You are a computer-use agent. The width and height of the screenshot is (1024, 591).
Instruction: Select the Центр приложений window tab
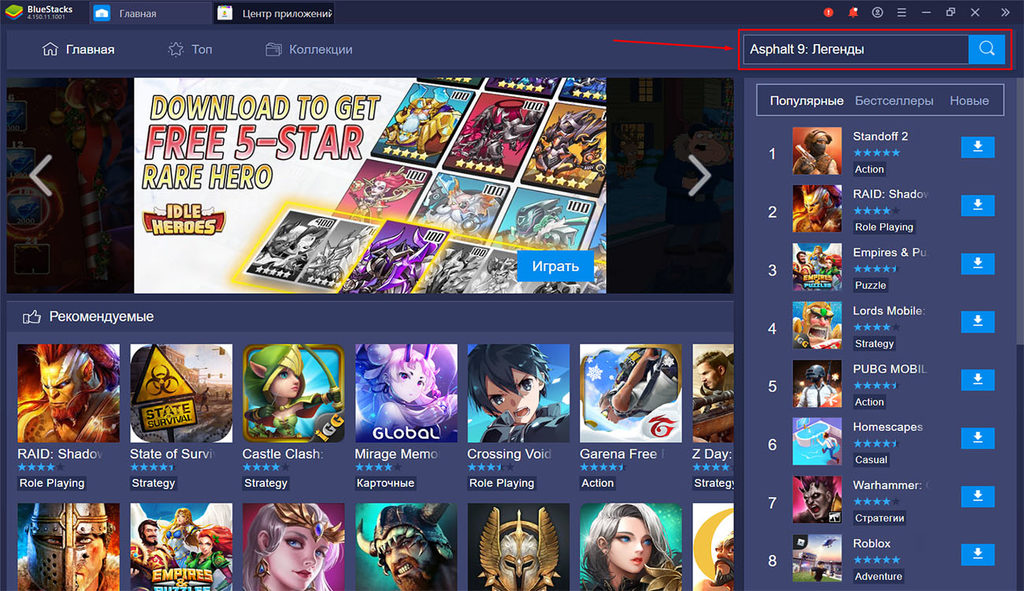point(275,13)
